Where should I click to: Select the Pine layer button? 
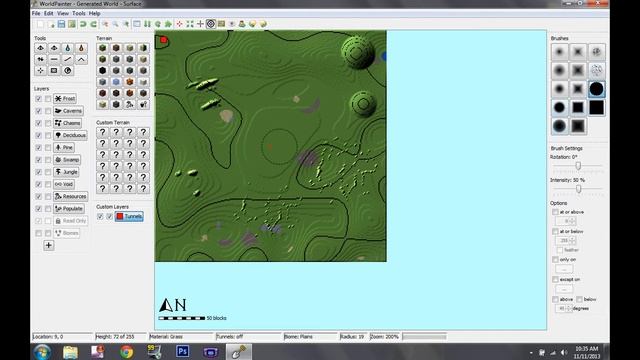(x=64, y=147)
